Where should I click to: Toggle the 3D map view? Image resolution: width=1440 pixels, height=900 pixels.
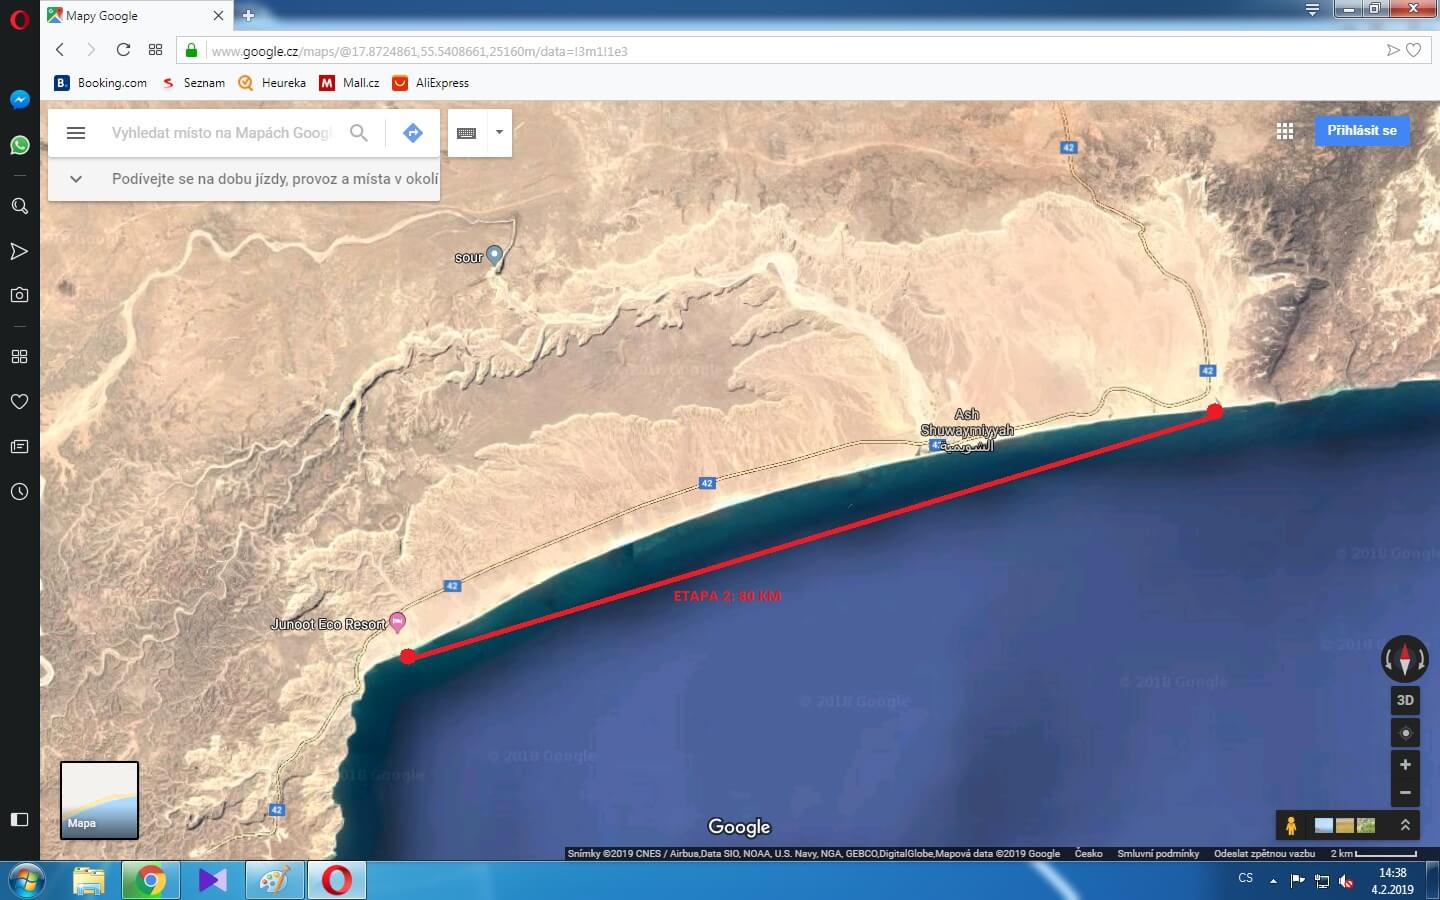1405,700
